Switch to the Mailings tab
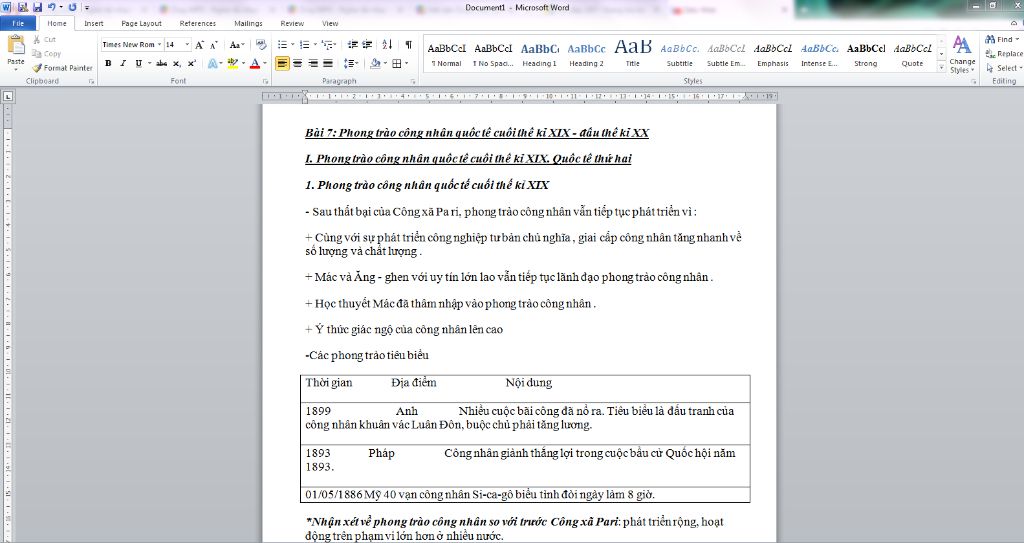 tap(248, 24)
